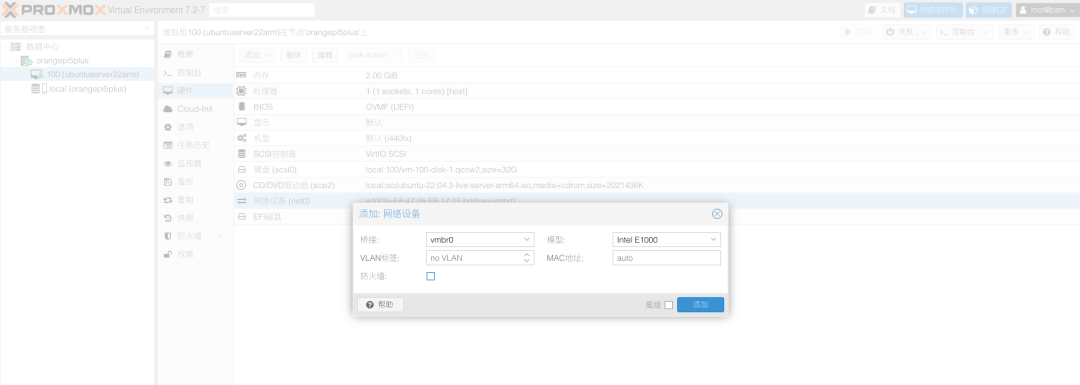
Task: Click the 启动 start button
Action: [x=860, y=32]
